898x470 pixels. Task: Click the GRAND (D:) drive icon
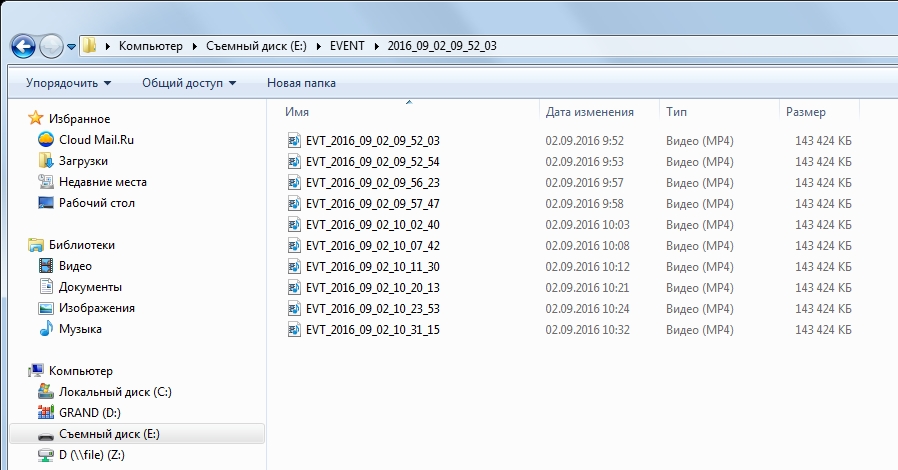point(45,413)
